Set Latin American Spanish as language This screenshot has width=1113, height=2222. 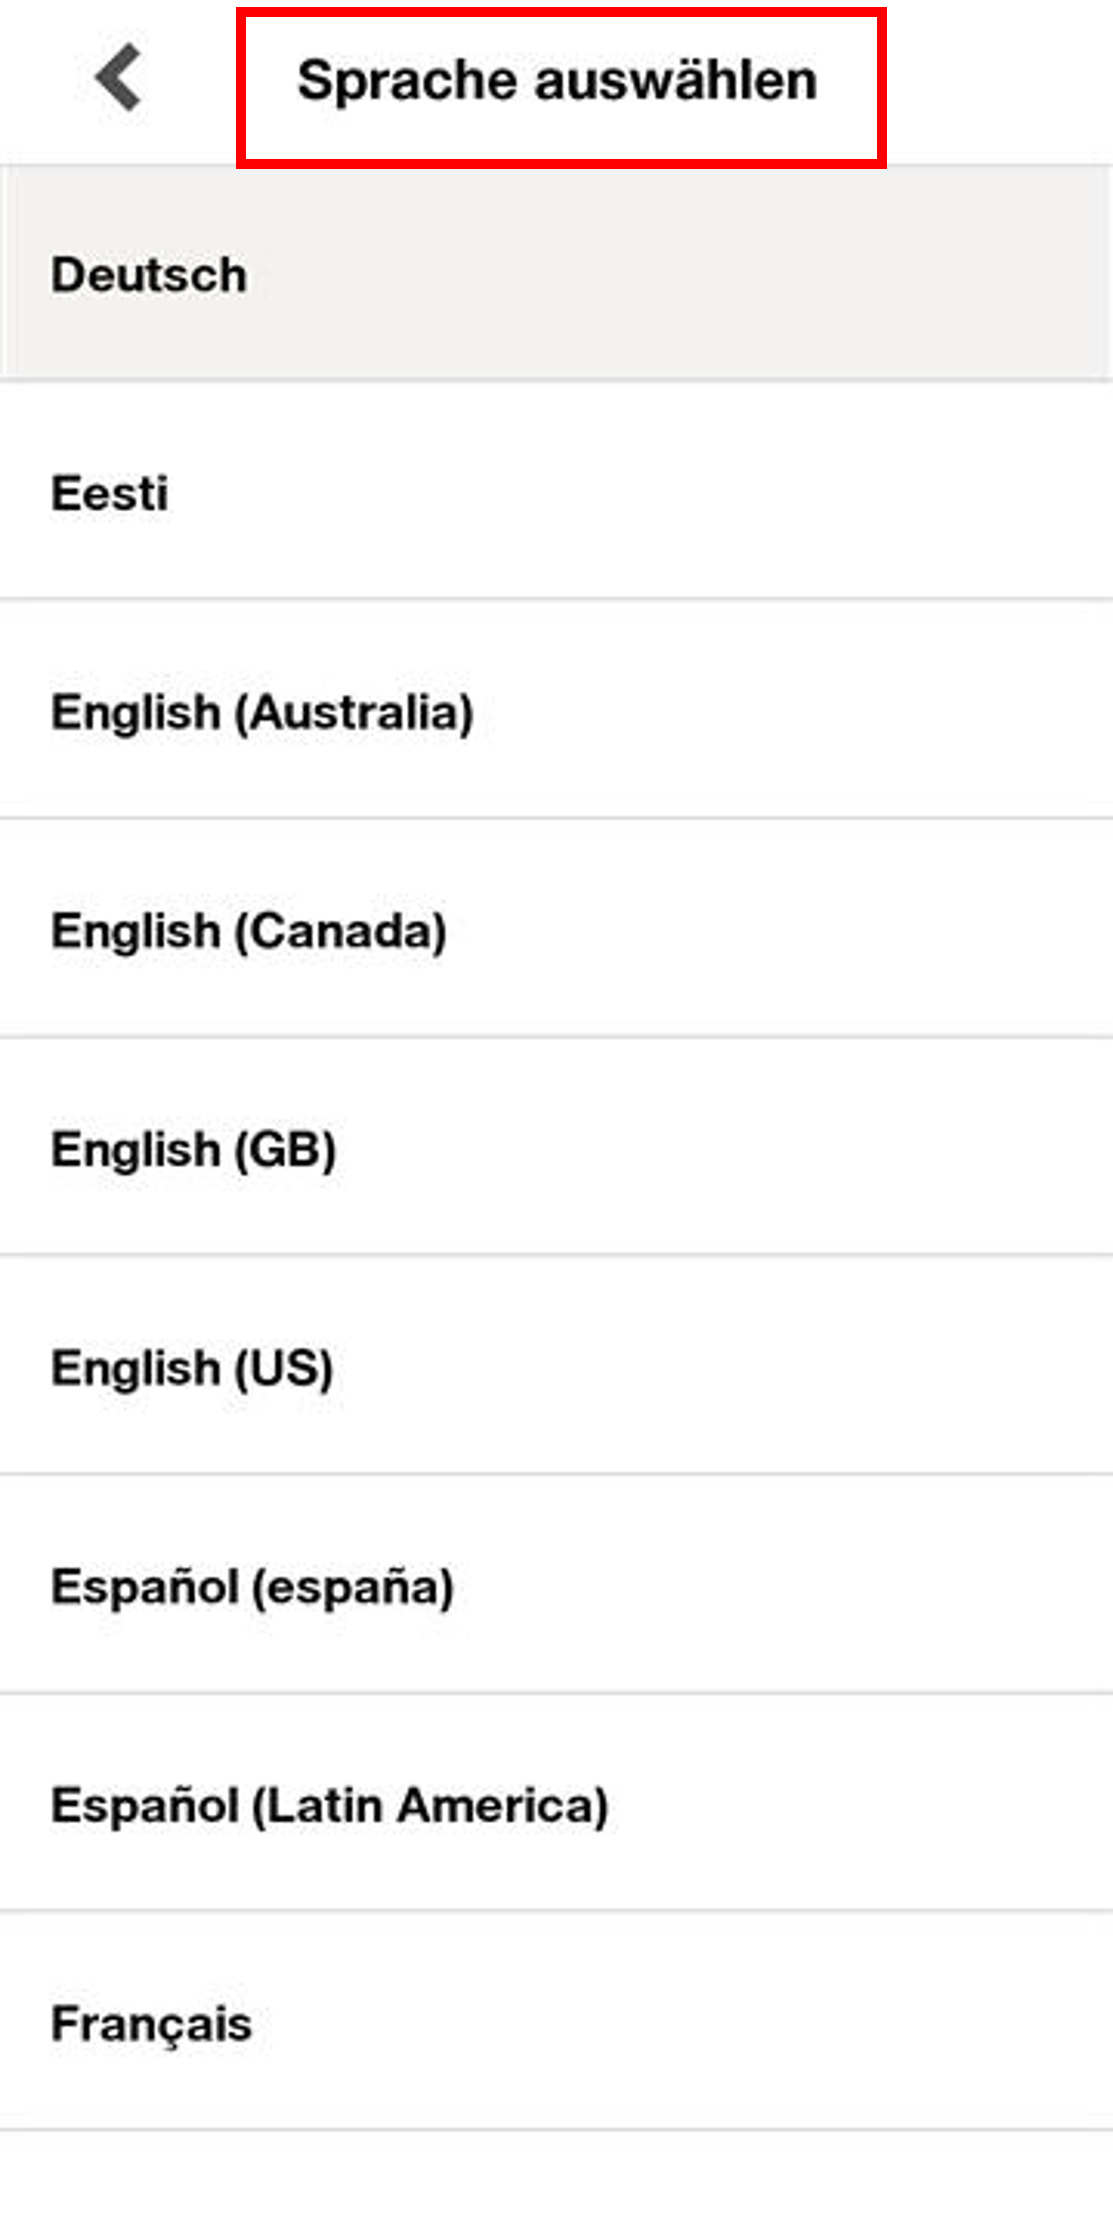click(556, 1804)
